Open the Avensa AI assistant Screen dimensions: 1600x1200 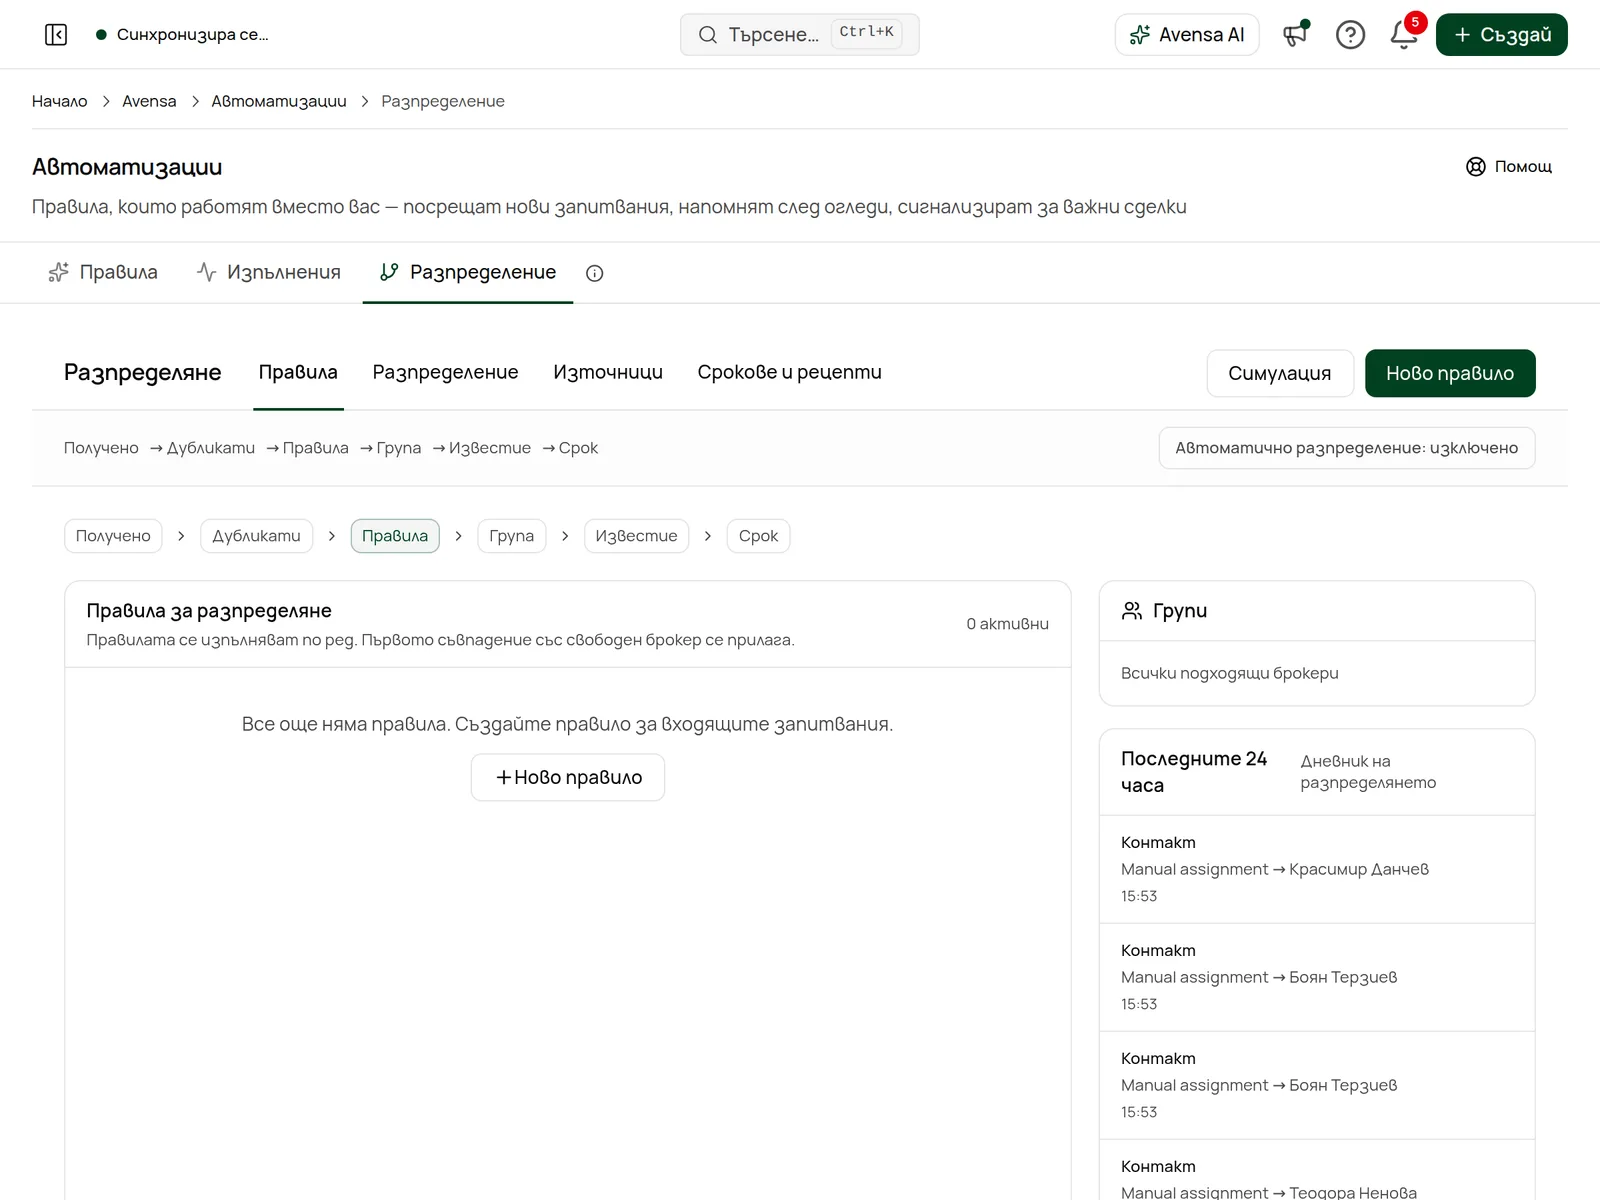pyautogui.click(x=1187, y=35)
